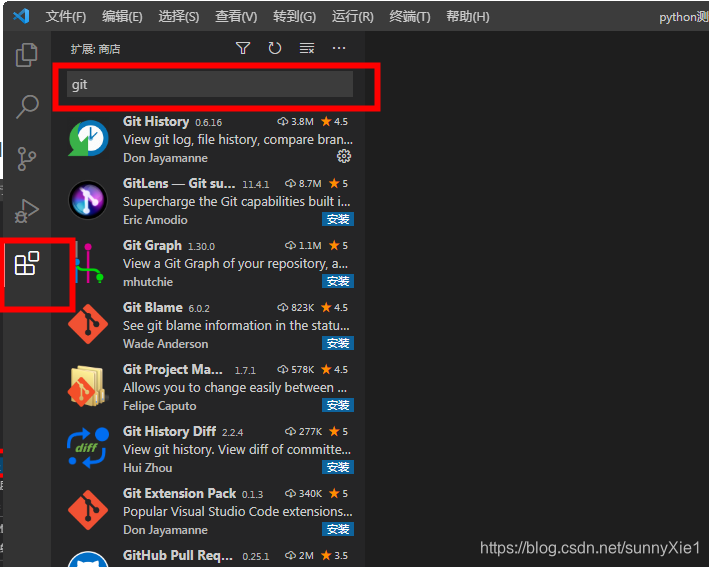The height and width of the screenshot is (567, 709).
Task: Click publisher name Felipe Caputo
Action: 160,406
